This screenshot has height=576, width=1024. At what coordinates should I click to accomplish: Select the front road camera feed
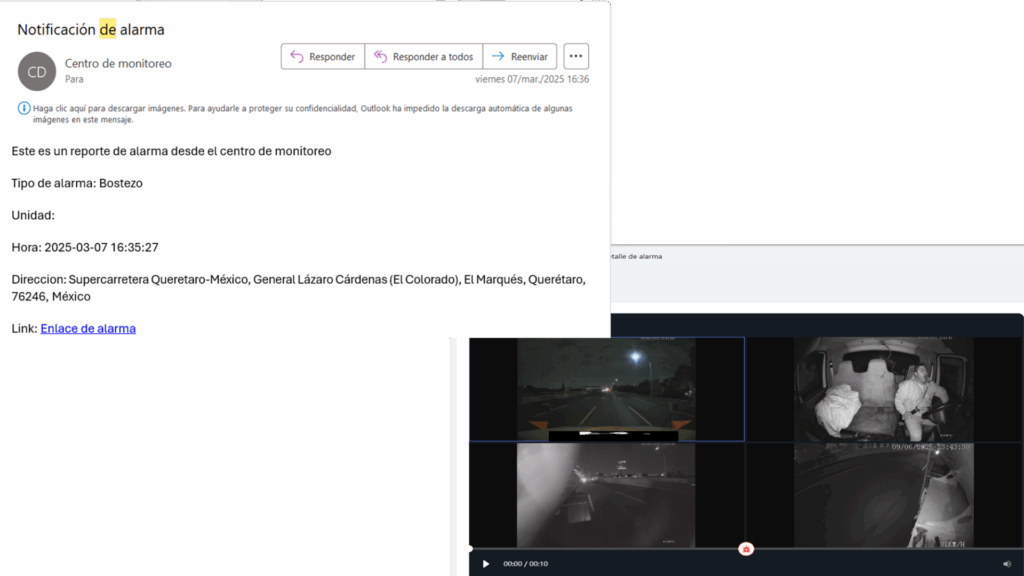[607, 389]
